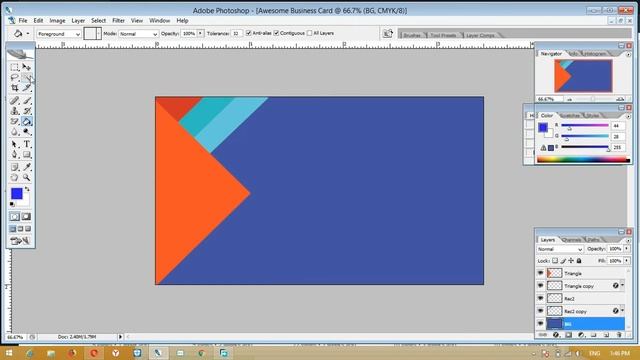Open the Opacity slider arrow in options bar
This screenshot has height=360, width=640.
point(200,33)
